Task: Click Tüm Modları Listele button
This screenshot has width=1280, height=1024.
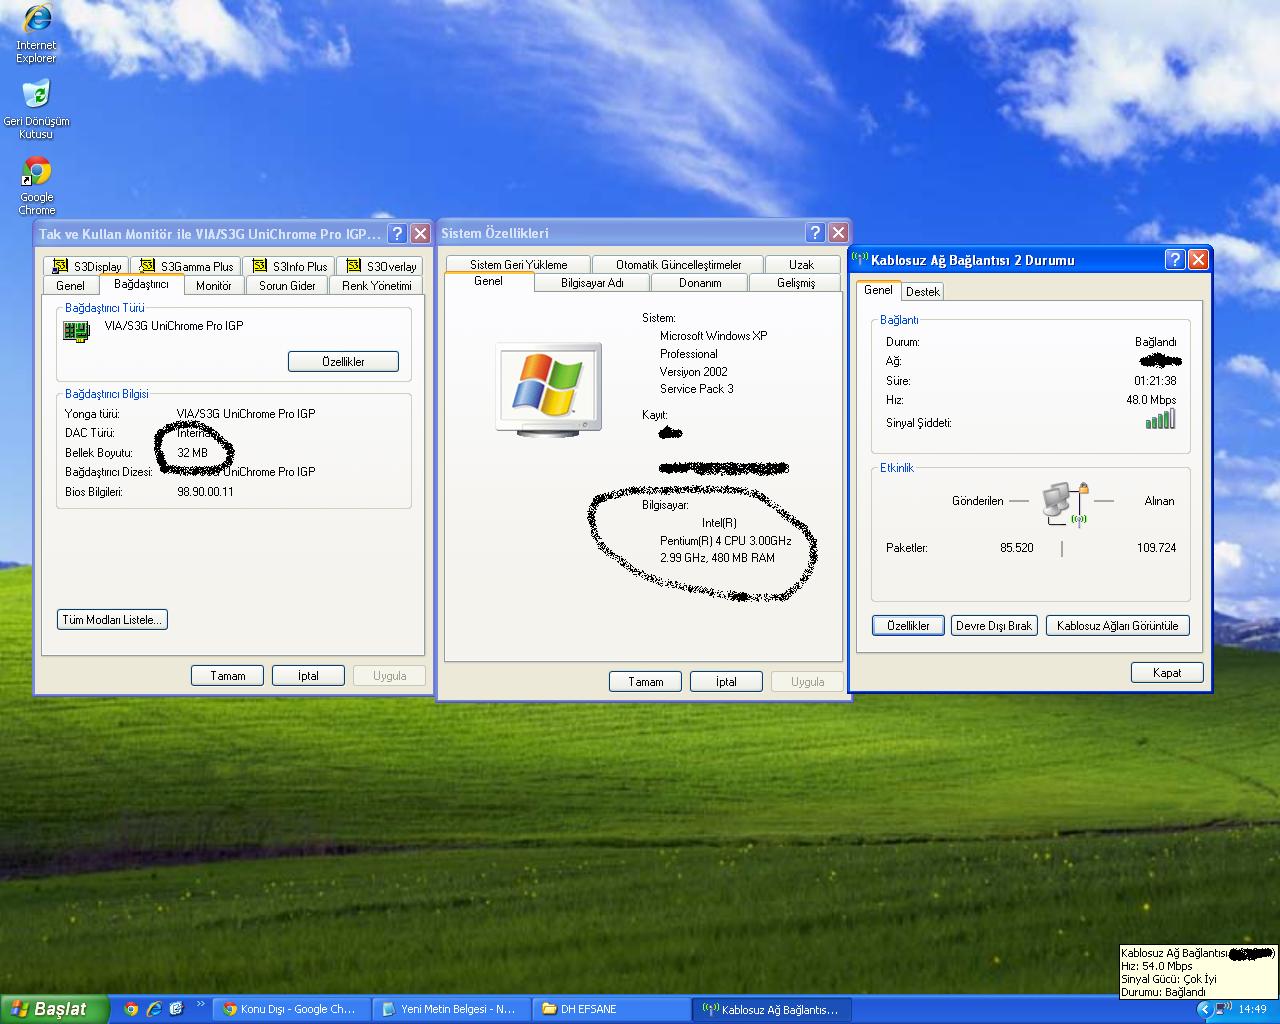Action: (x=112, y=620)
